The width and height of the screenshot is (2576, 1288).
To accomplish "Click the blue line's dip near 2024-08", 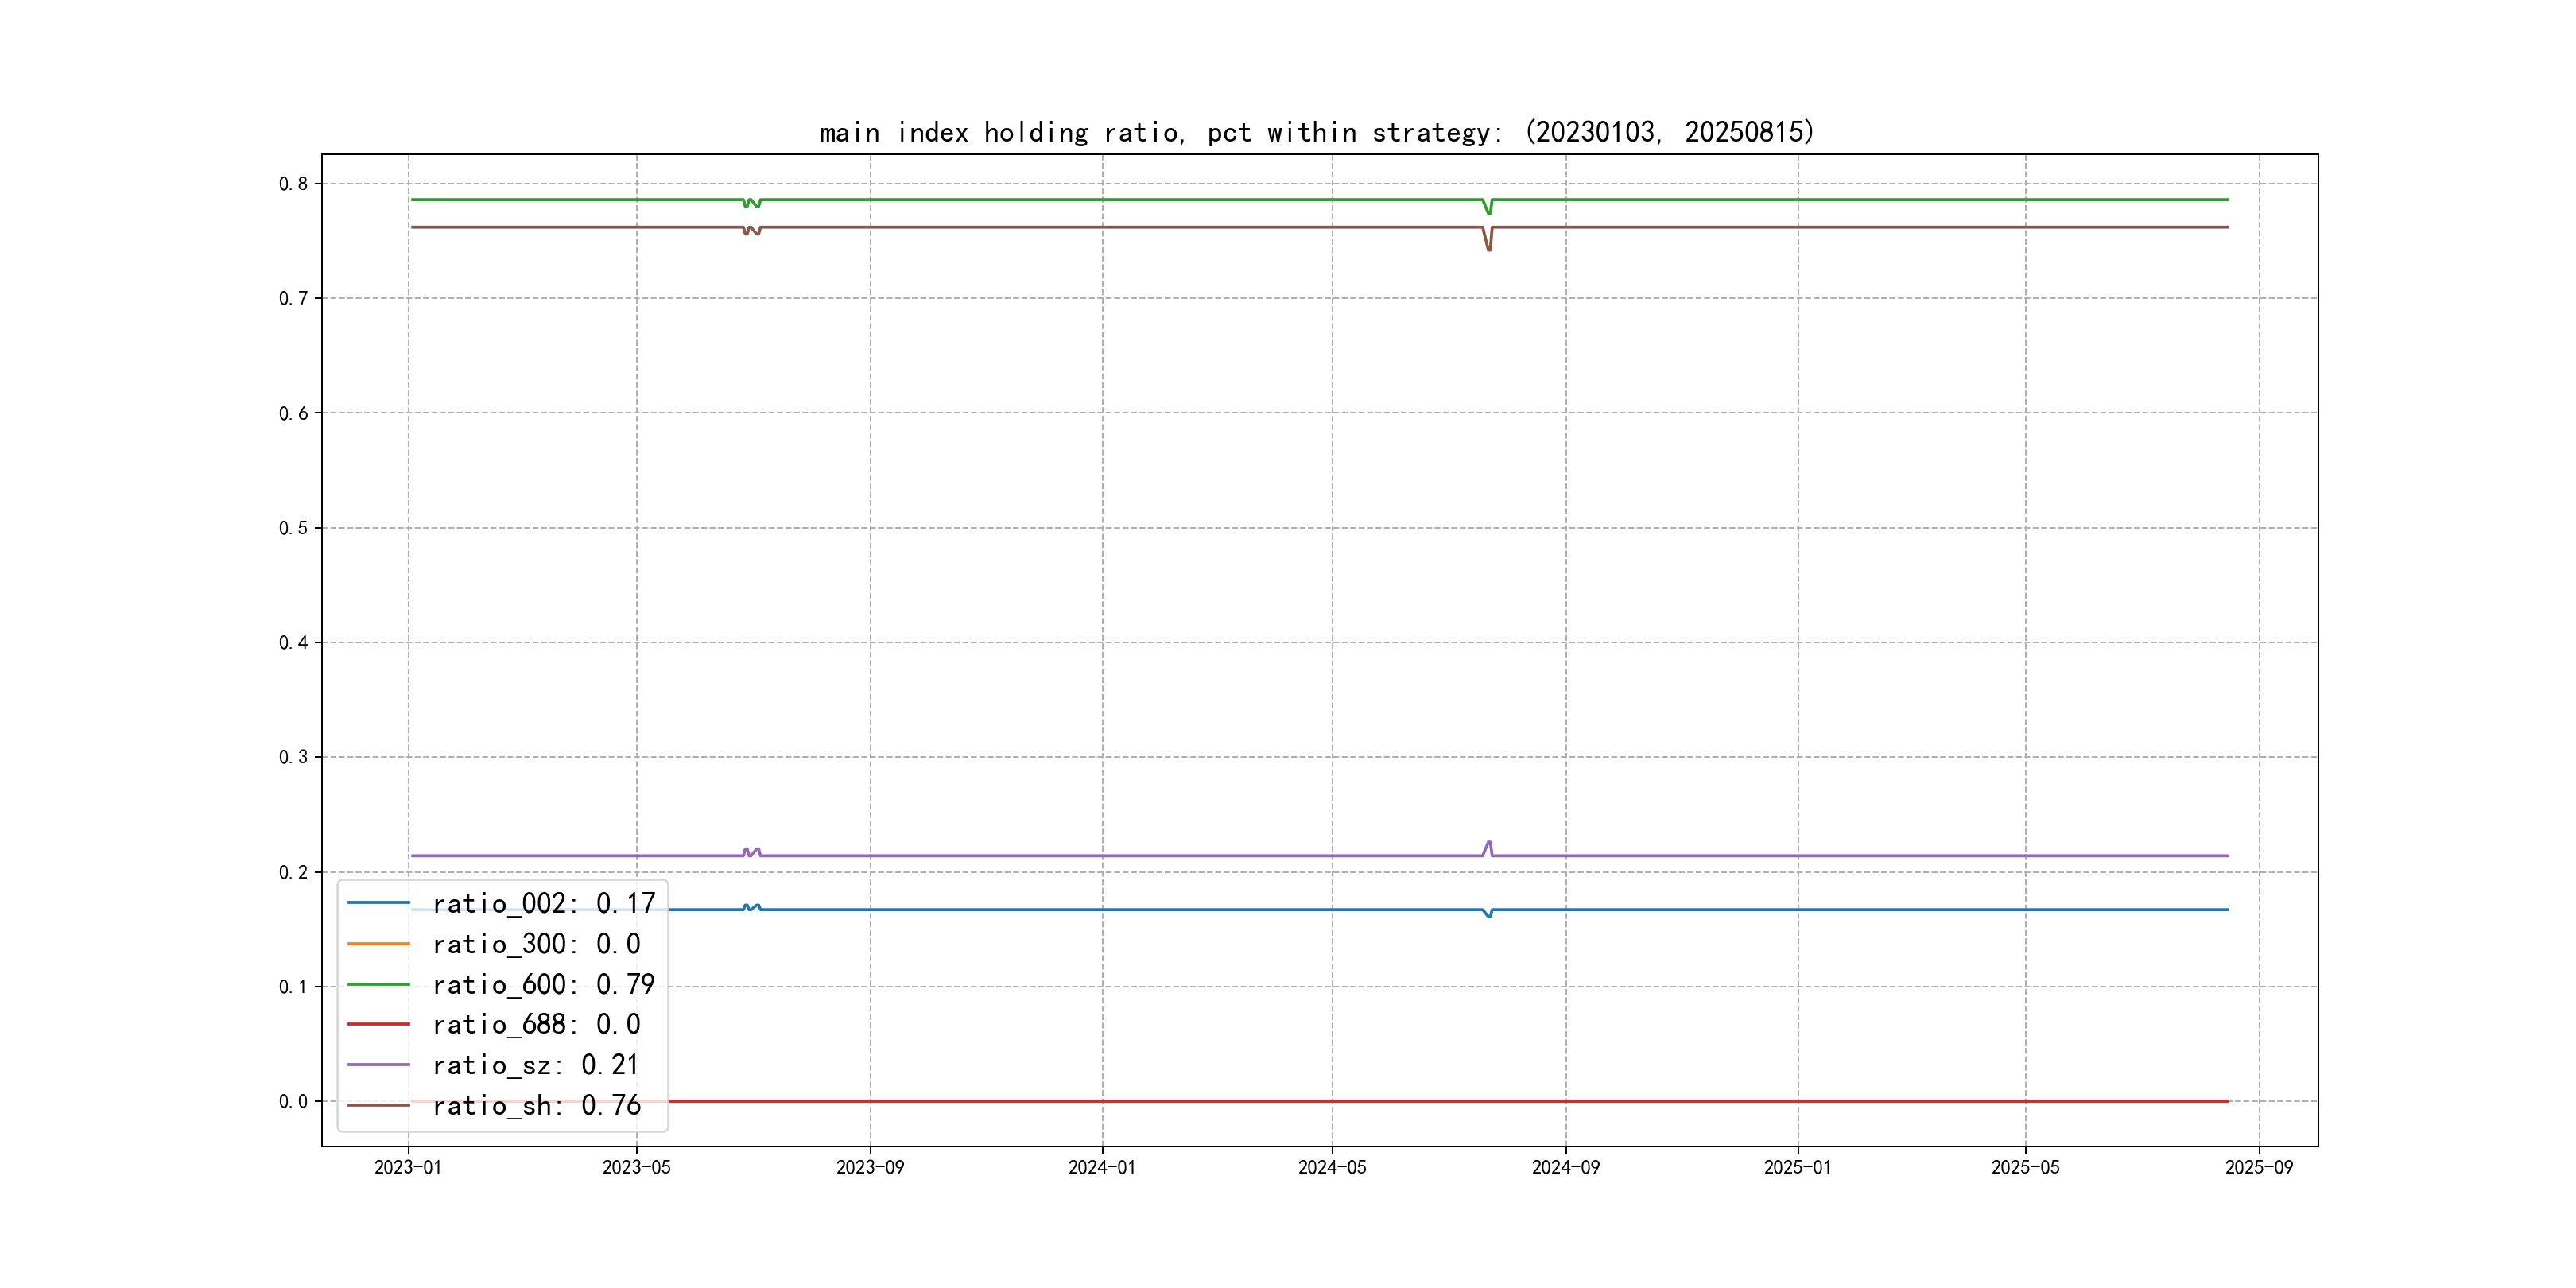I will [x=1489, y=914].
